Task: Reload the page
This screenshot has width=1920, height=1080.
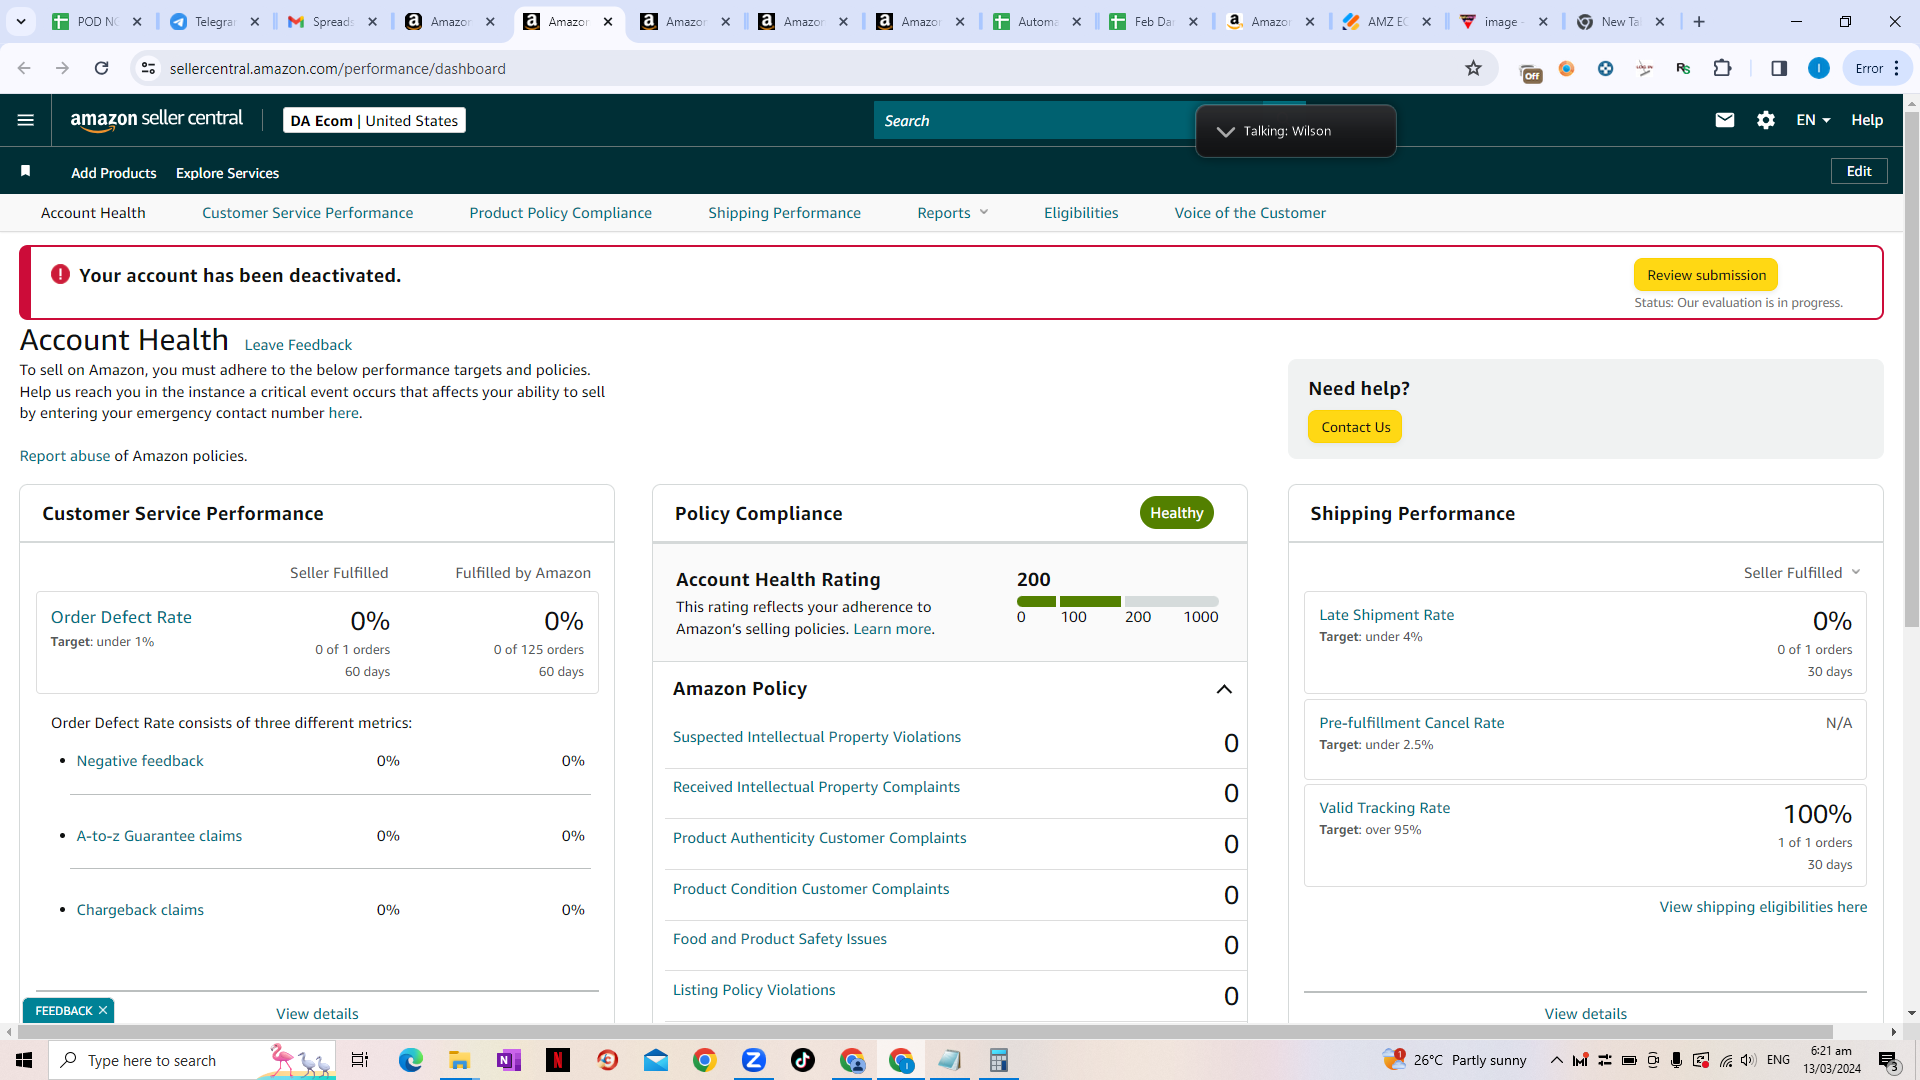Action: coord(101,68)
